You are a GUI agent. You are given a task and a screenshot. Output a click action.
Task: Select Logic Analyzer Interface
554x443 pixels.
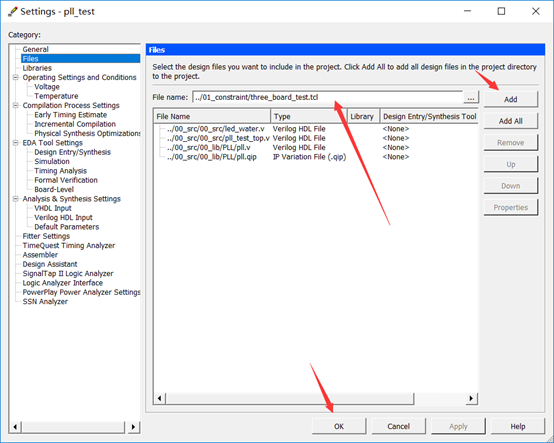pos(63,283)
